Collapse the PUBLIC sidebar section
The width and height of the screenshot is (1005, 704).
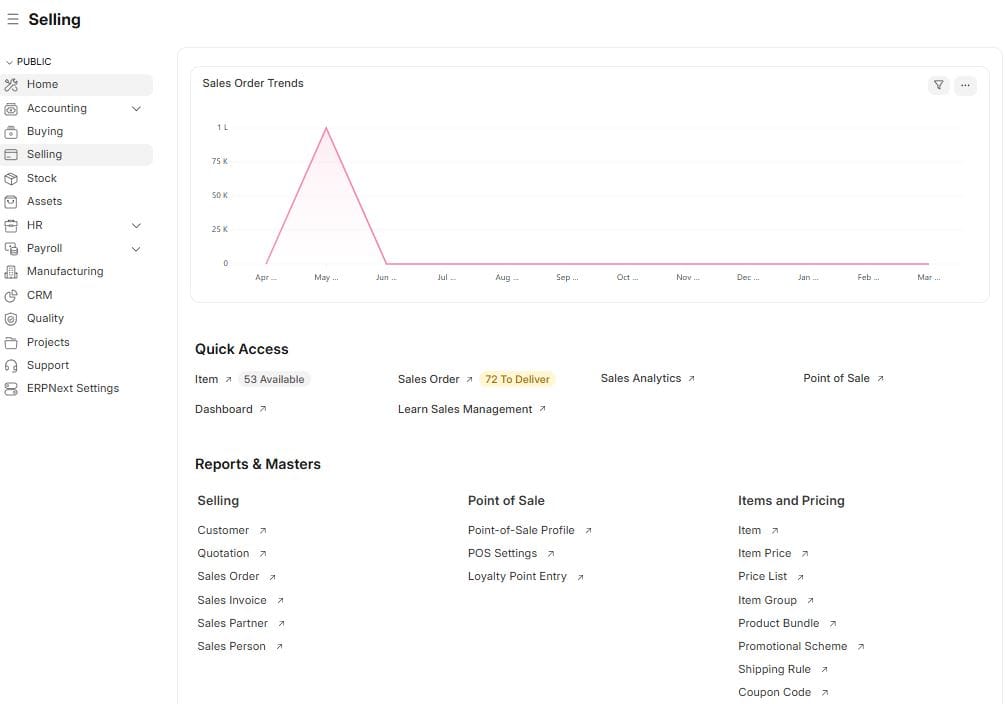pos(10,60)
